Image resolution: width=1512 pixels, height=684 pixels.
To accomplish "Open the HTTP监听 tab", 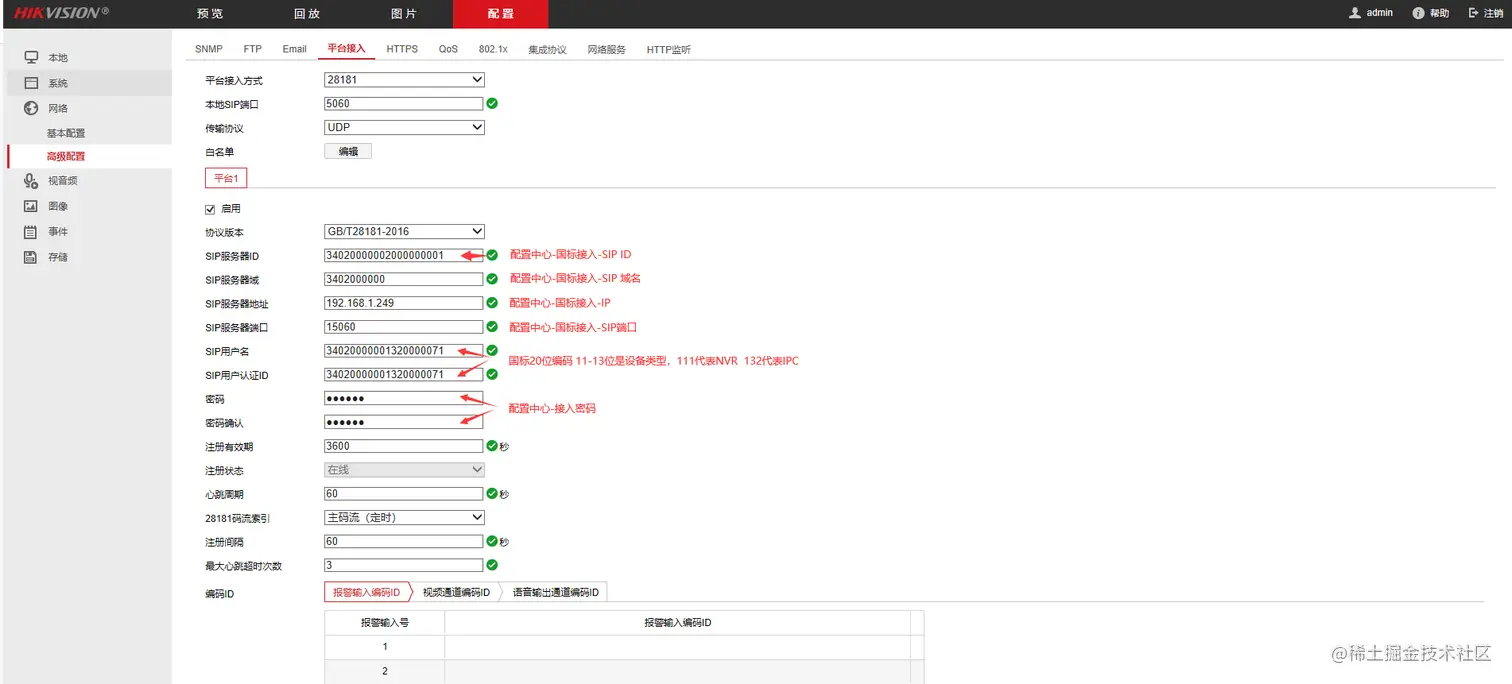I will pos(668,49).
